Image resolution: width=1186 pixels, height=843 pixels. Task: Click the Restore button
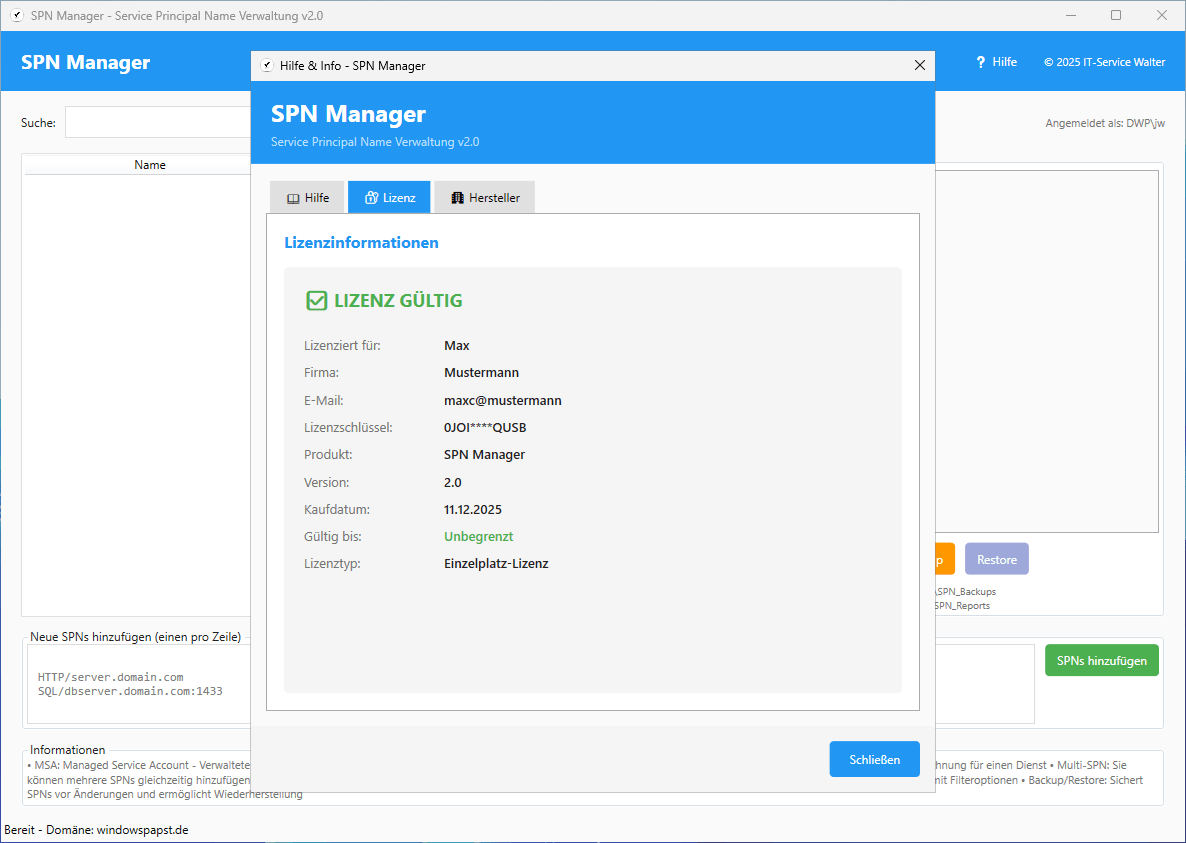pos(996,560)
